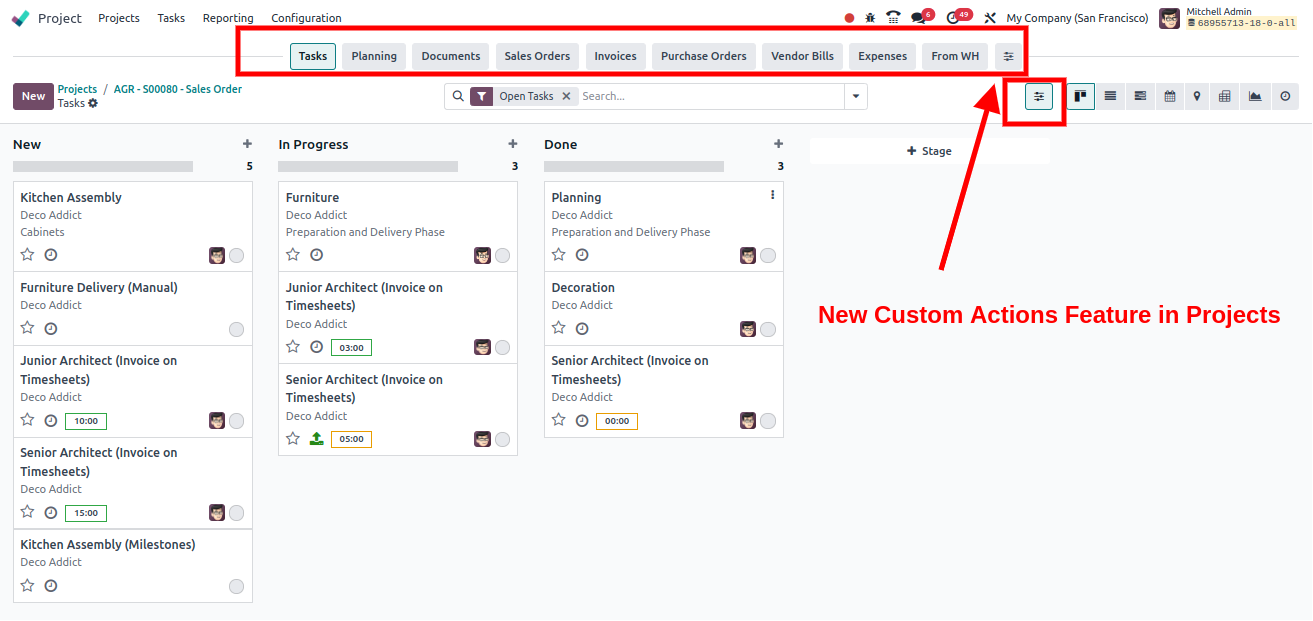Open the Reporting menu
This screenshot has width=1313, height=621.
tap(228, 18)
